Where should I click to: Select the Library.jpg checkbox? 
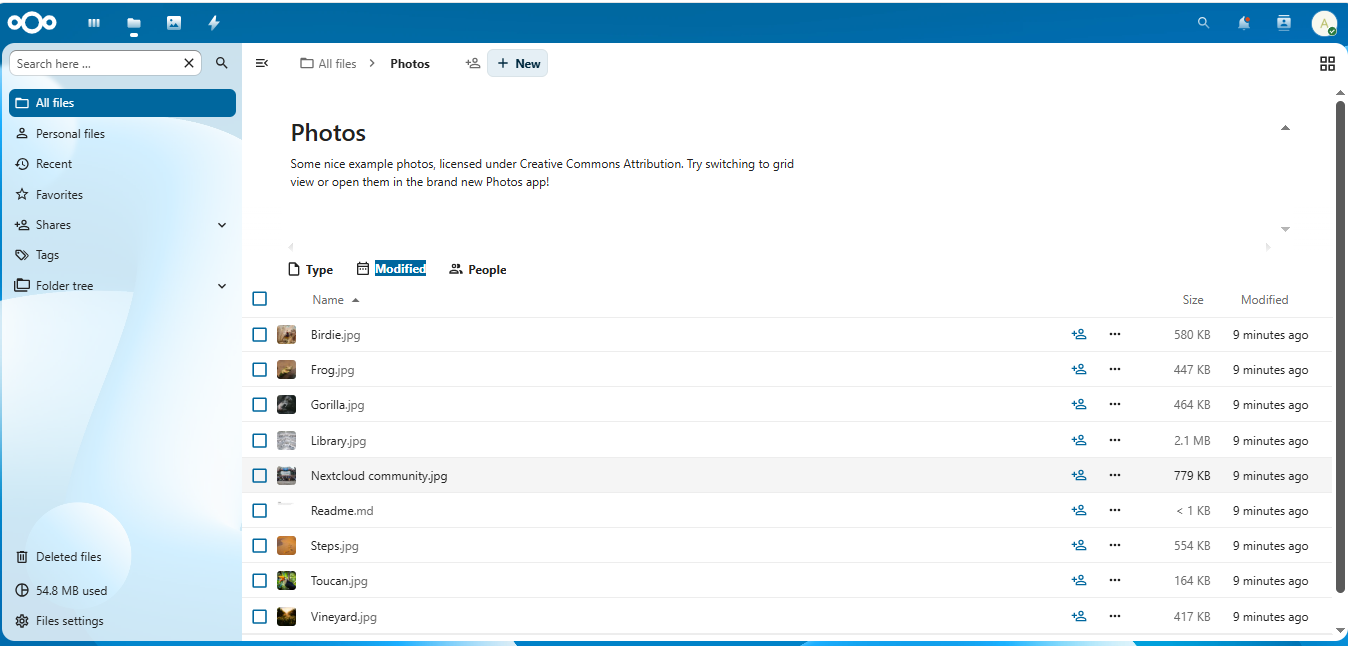[260, 440]
